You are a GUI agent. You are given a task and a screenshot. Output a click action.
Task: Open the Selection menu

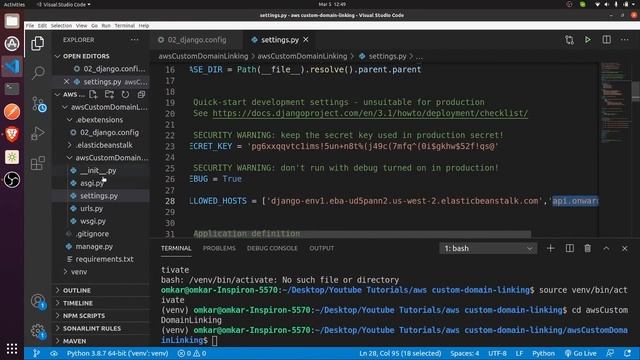pos(61,25)
